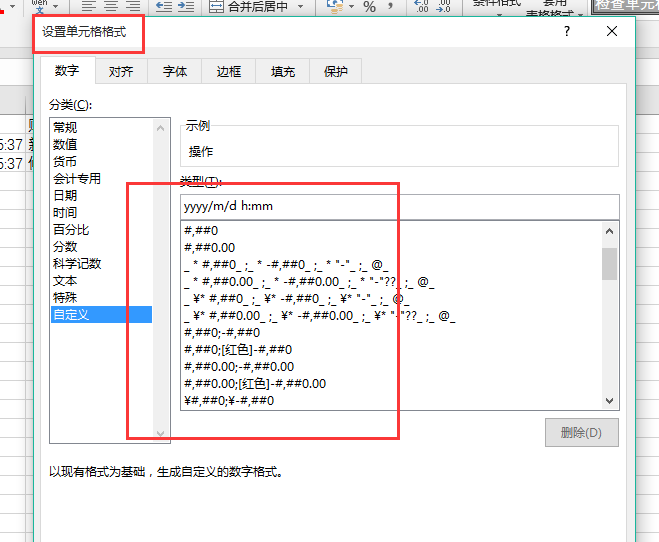
Task: Click increase decimal icon in ribbon
Action: pos(421,6)
